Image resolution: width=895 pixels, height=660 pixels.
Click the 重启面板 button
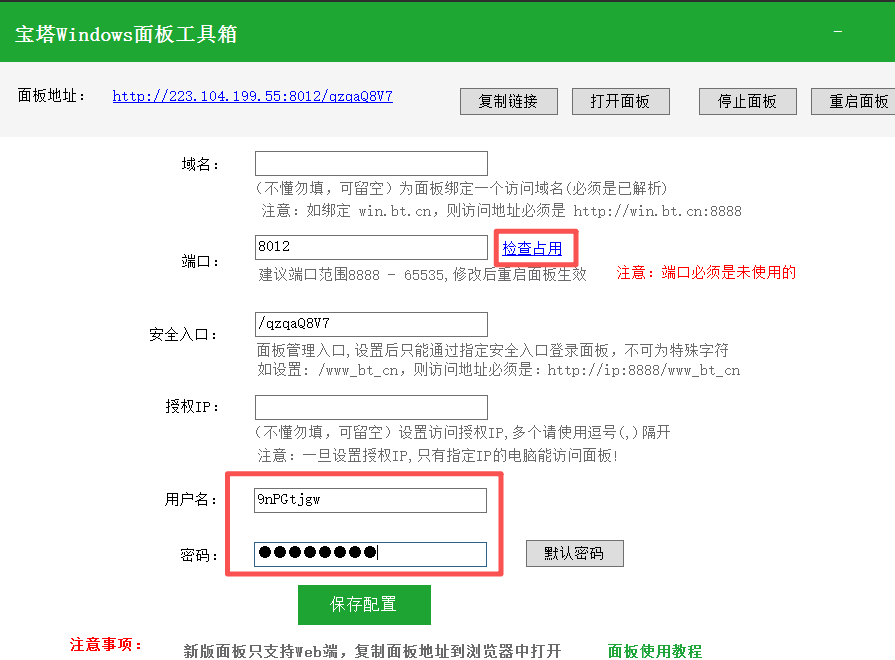[854, 102]
